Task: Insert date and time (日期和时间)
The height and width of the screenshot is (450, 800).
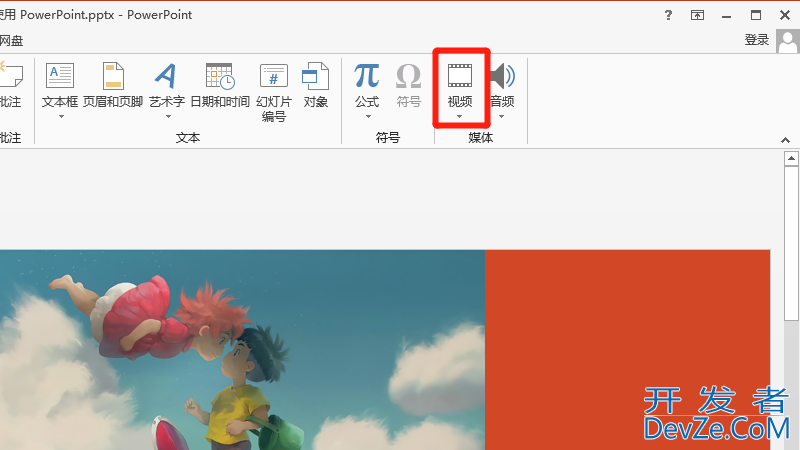Action: [x=220, y=85]
